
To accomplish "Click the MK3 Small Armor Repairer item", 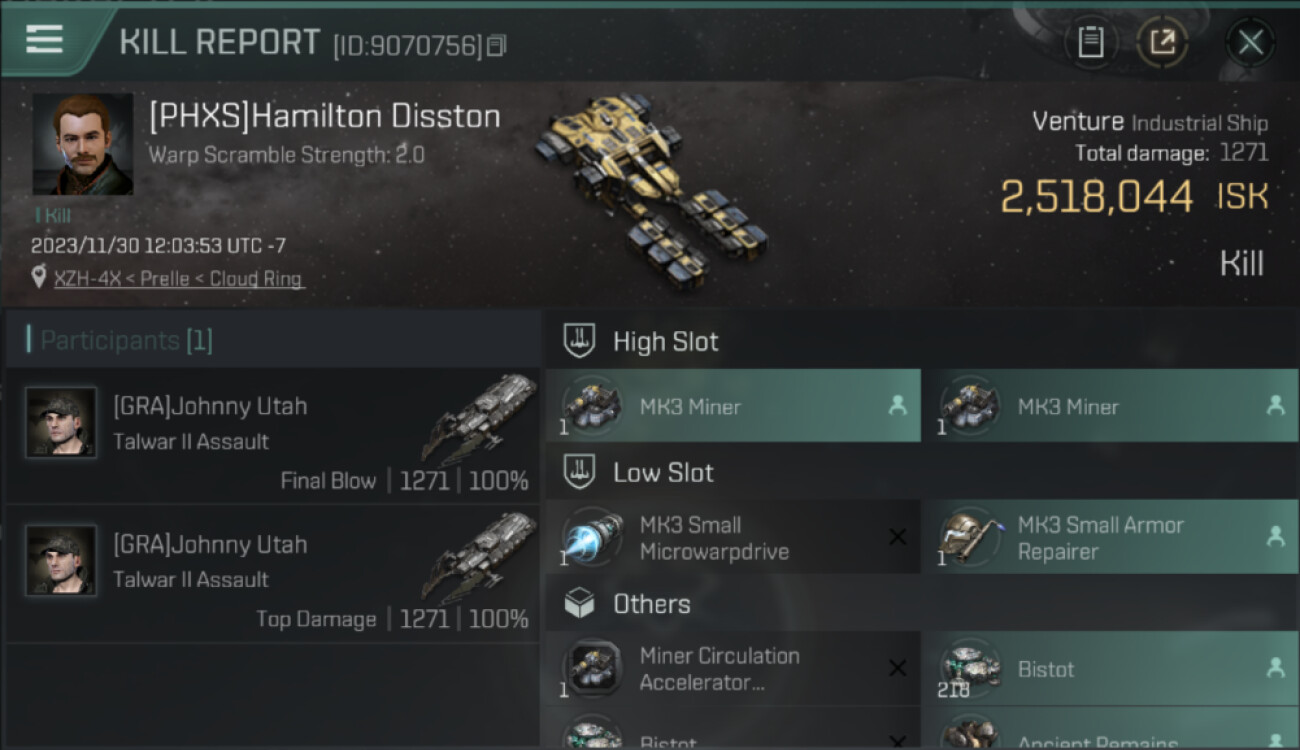I will click(x=1110, y=538).
